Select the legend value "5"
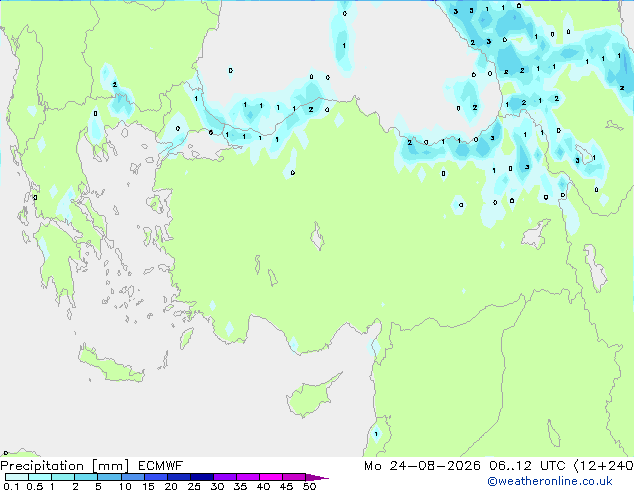Screen dimensions: 634x490 (x=98, y=486)
